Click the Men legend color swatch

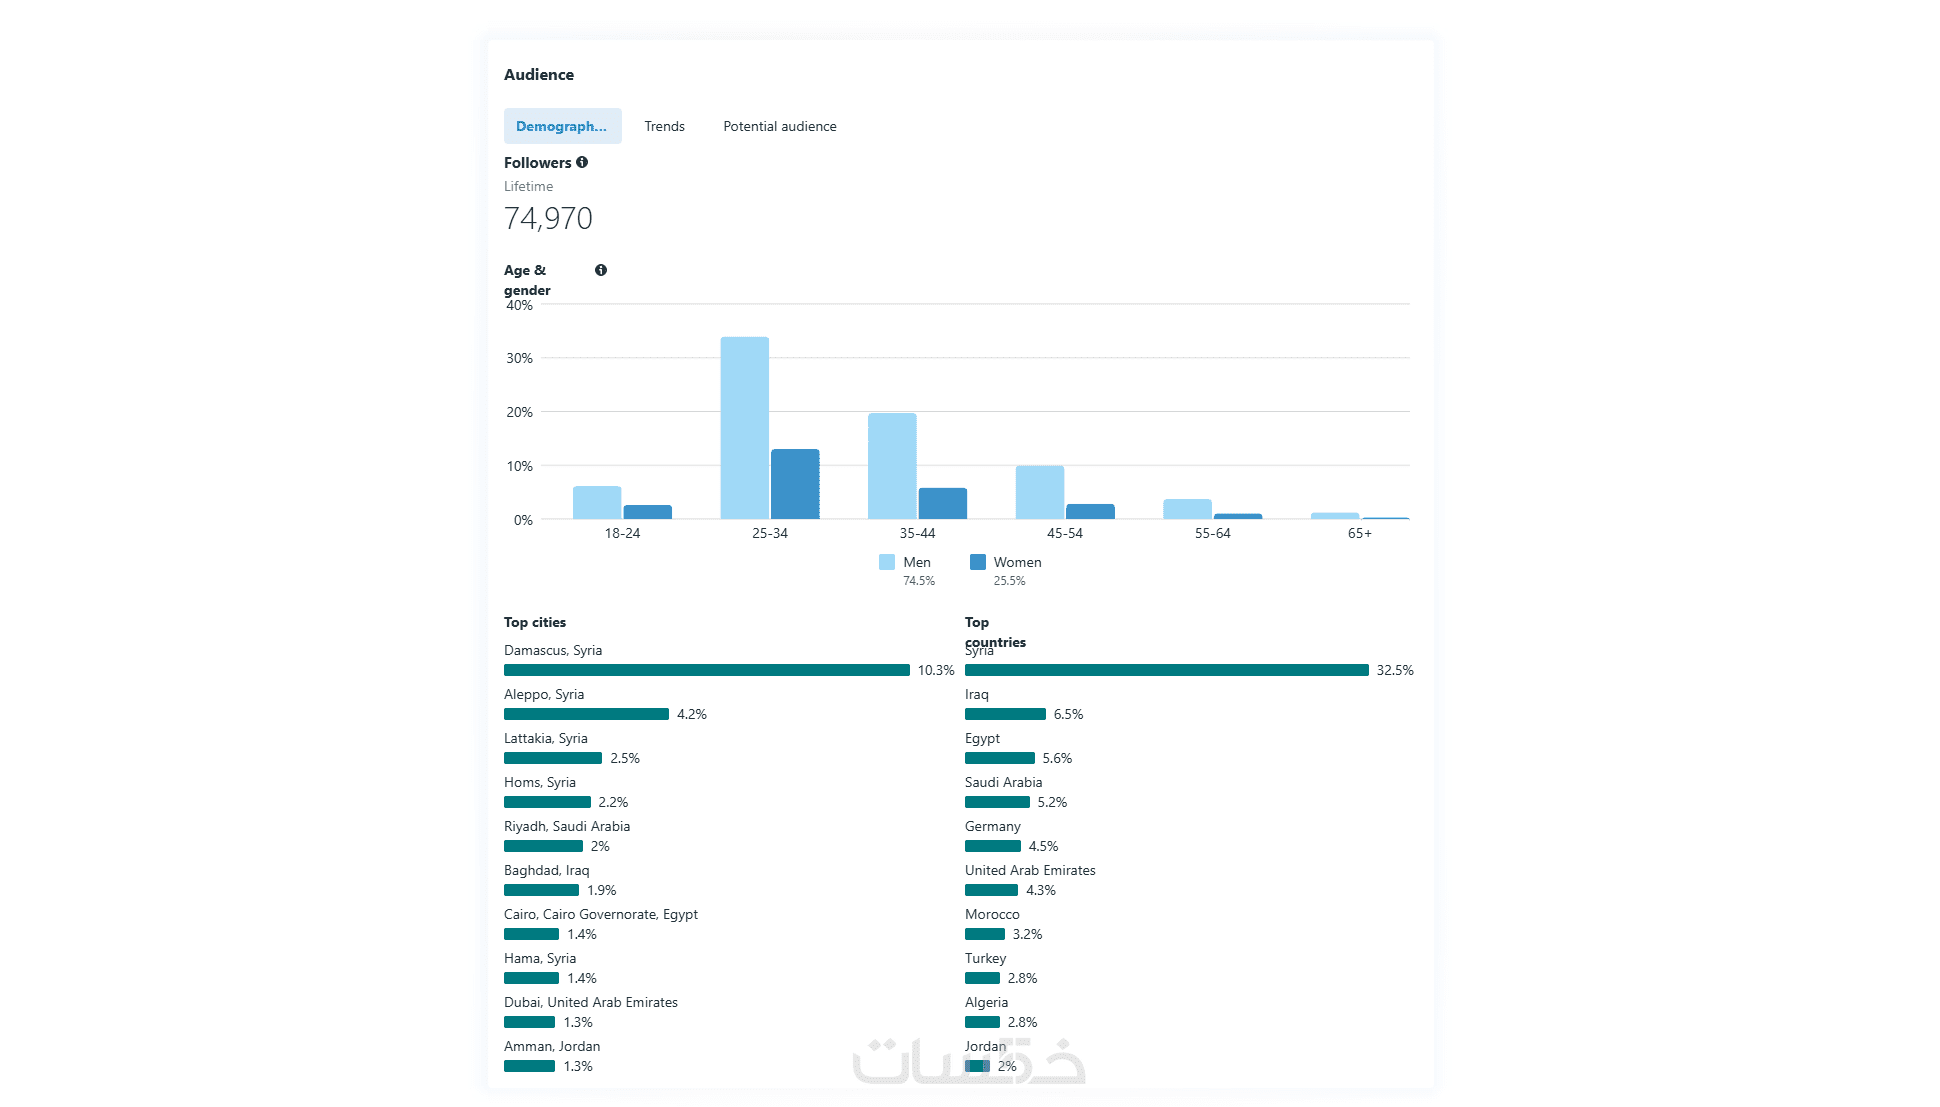click(x=887, y=562)
